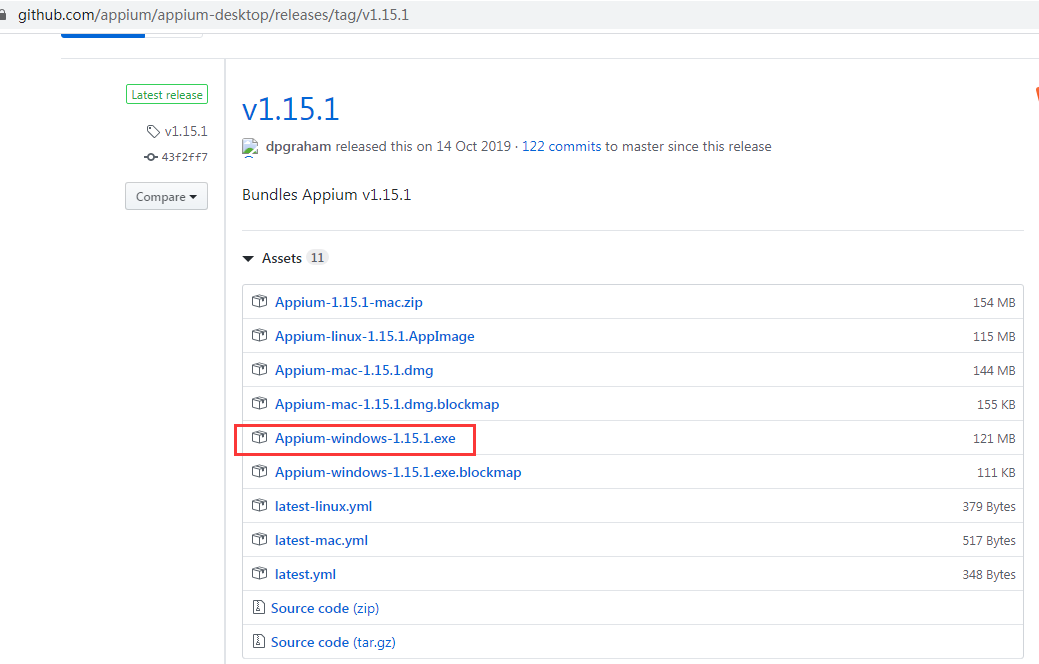Open the v1.15.1 tag link in sidebar

186,131
